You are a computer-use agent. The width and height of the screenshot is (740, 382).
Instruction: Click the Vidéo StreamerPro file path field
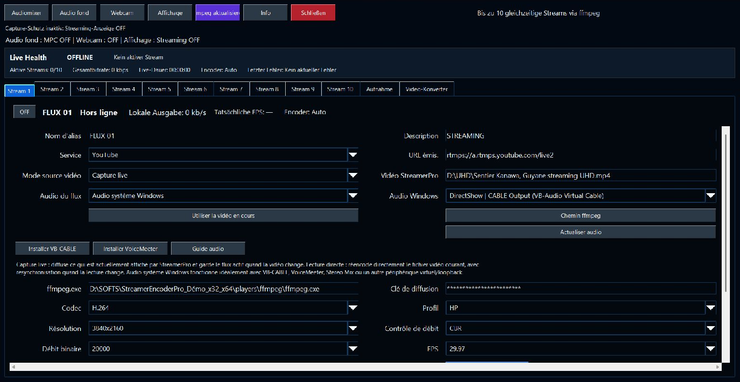(580, 175)
